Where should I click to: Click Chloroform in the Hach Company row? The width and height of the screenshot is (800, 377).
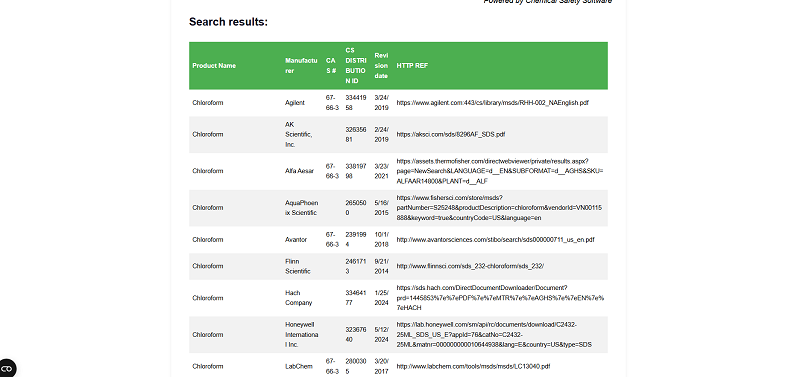click(208, 298)
